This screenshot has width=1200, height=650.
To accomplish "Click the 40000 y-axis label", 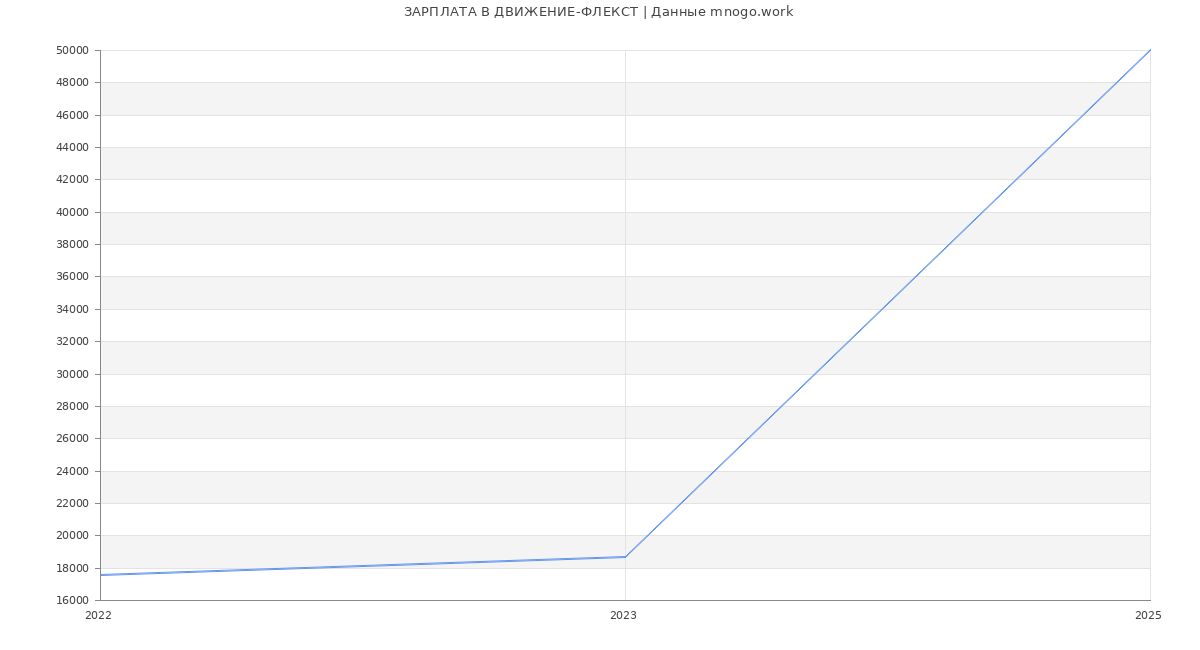I will (x=73, y=212).
